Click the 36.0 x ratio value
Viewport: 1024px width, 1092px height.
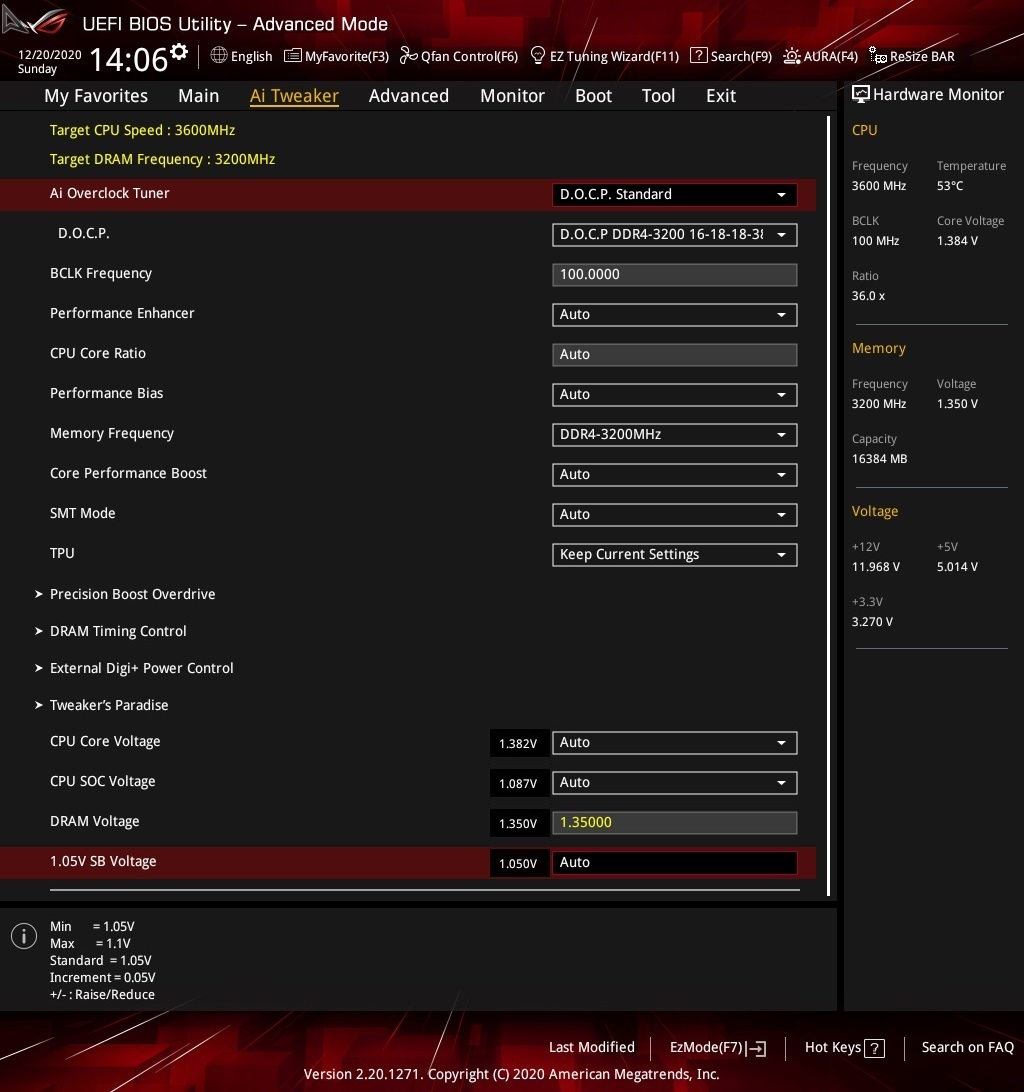[x=868, y=296]
